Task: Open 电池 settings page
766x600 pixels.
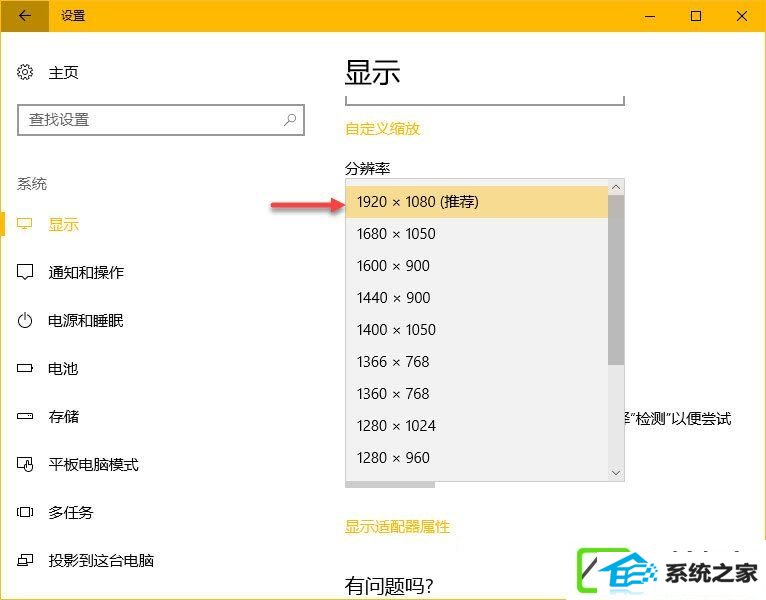Action: click(x=63, y=368)
